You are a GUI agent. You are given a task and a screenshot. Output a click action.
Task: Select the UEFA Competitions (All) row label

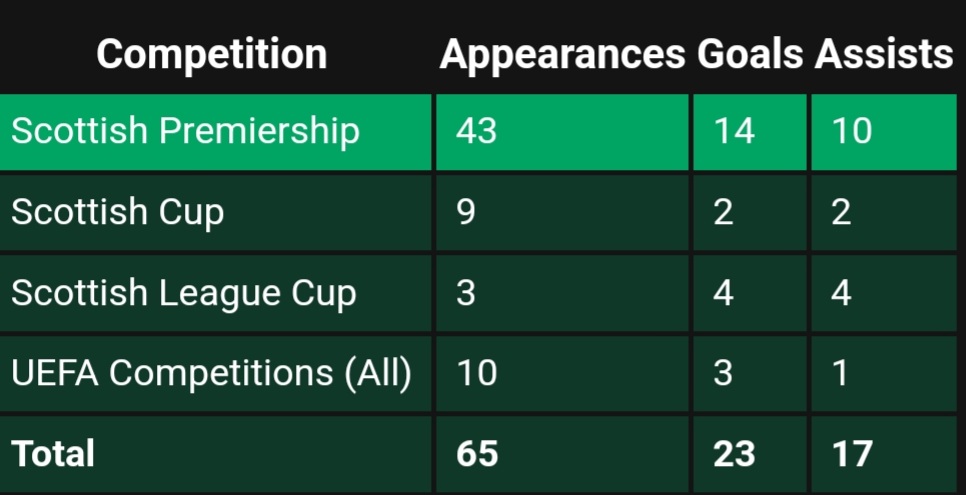coord(211,374)
